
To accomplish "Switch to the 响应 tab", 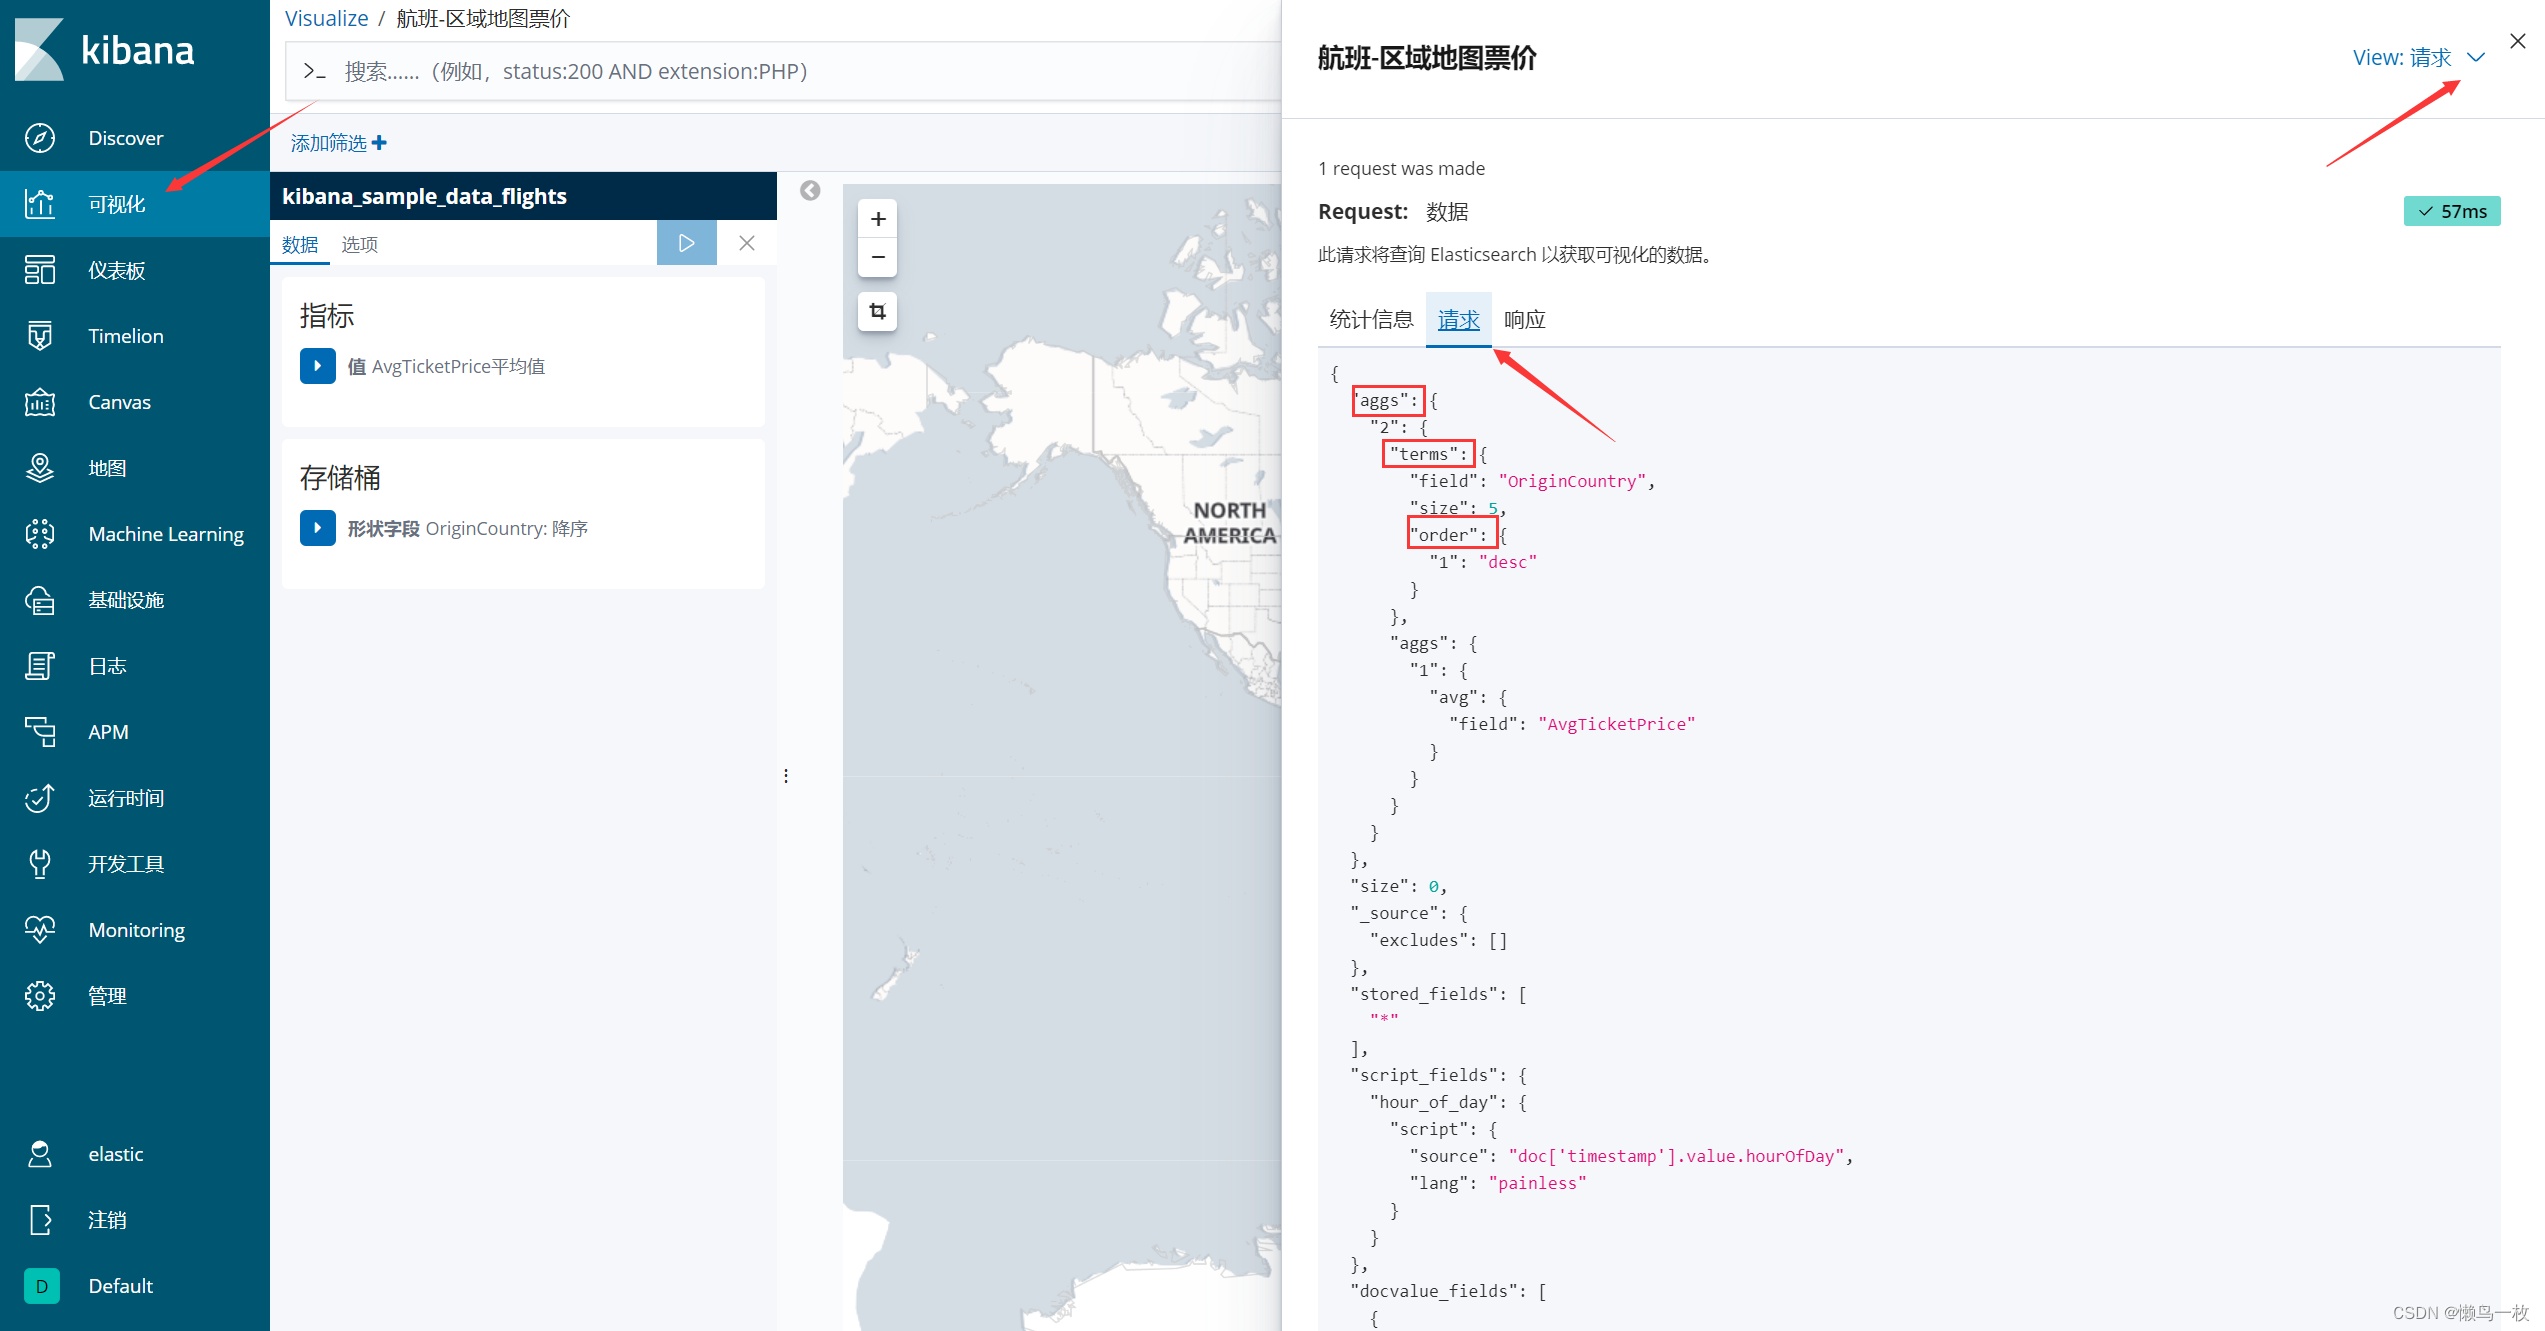I will pos(1524,320).
